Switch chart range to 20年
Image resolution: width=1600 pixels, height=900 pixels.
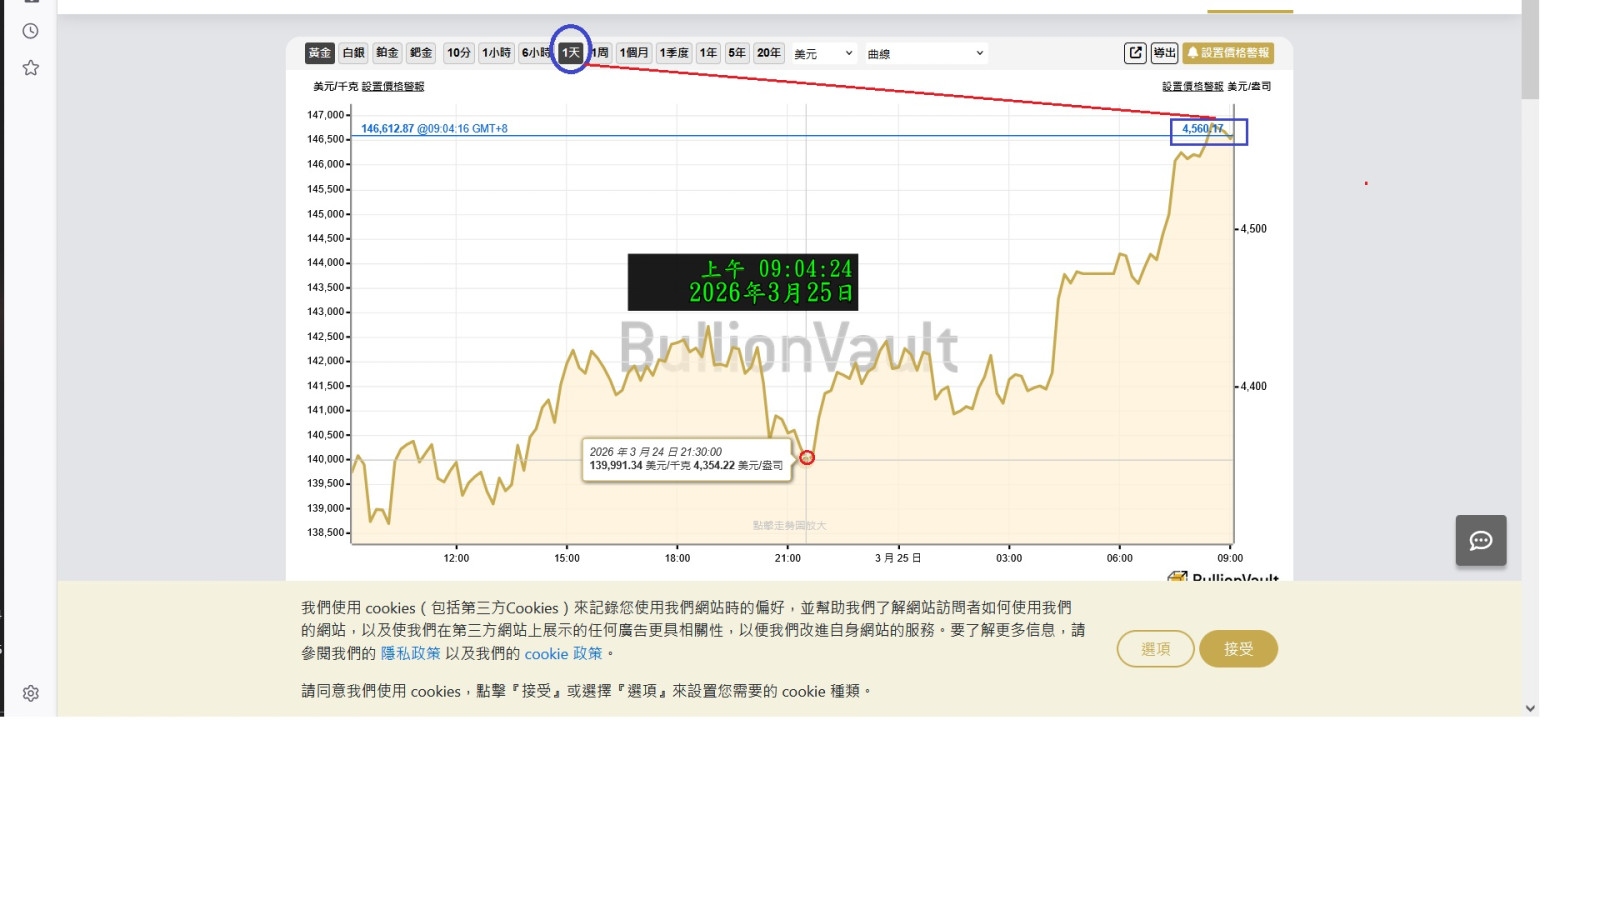[769, 53]
